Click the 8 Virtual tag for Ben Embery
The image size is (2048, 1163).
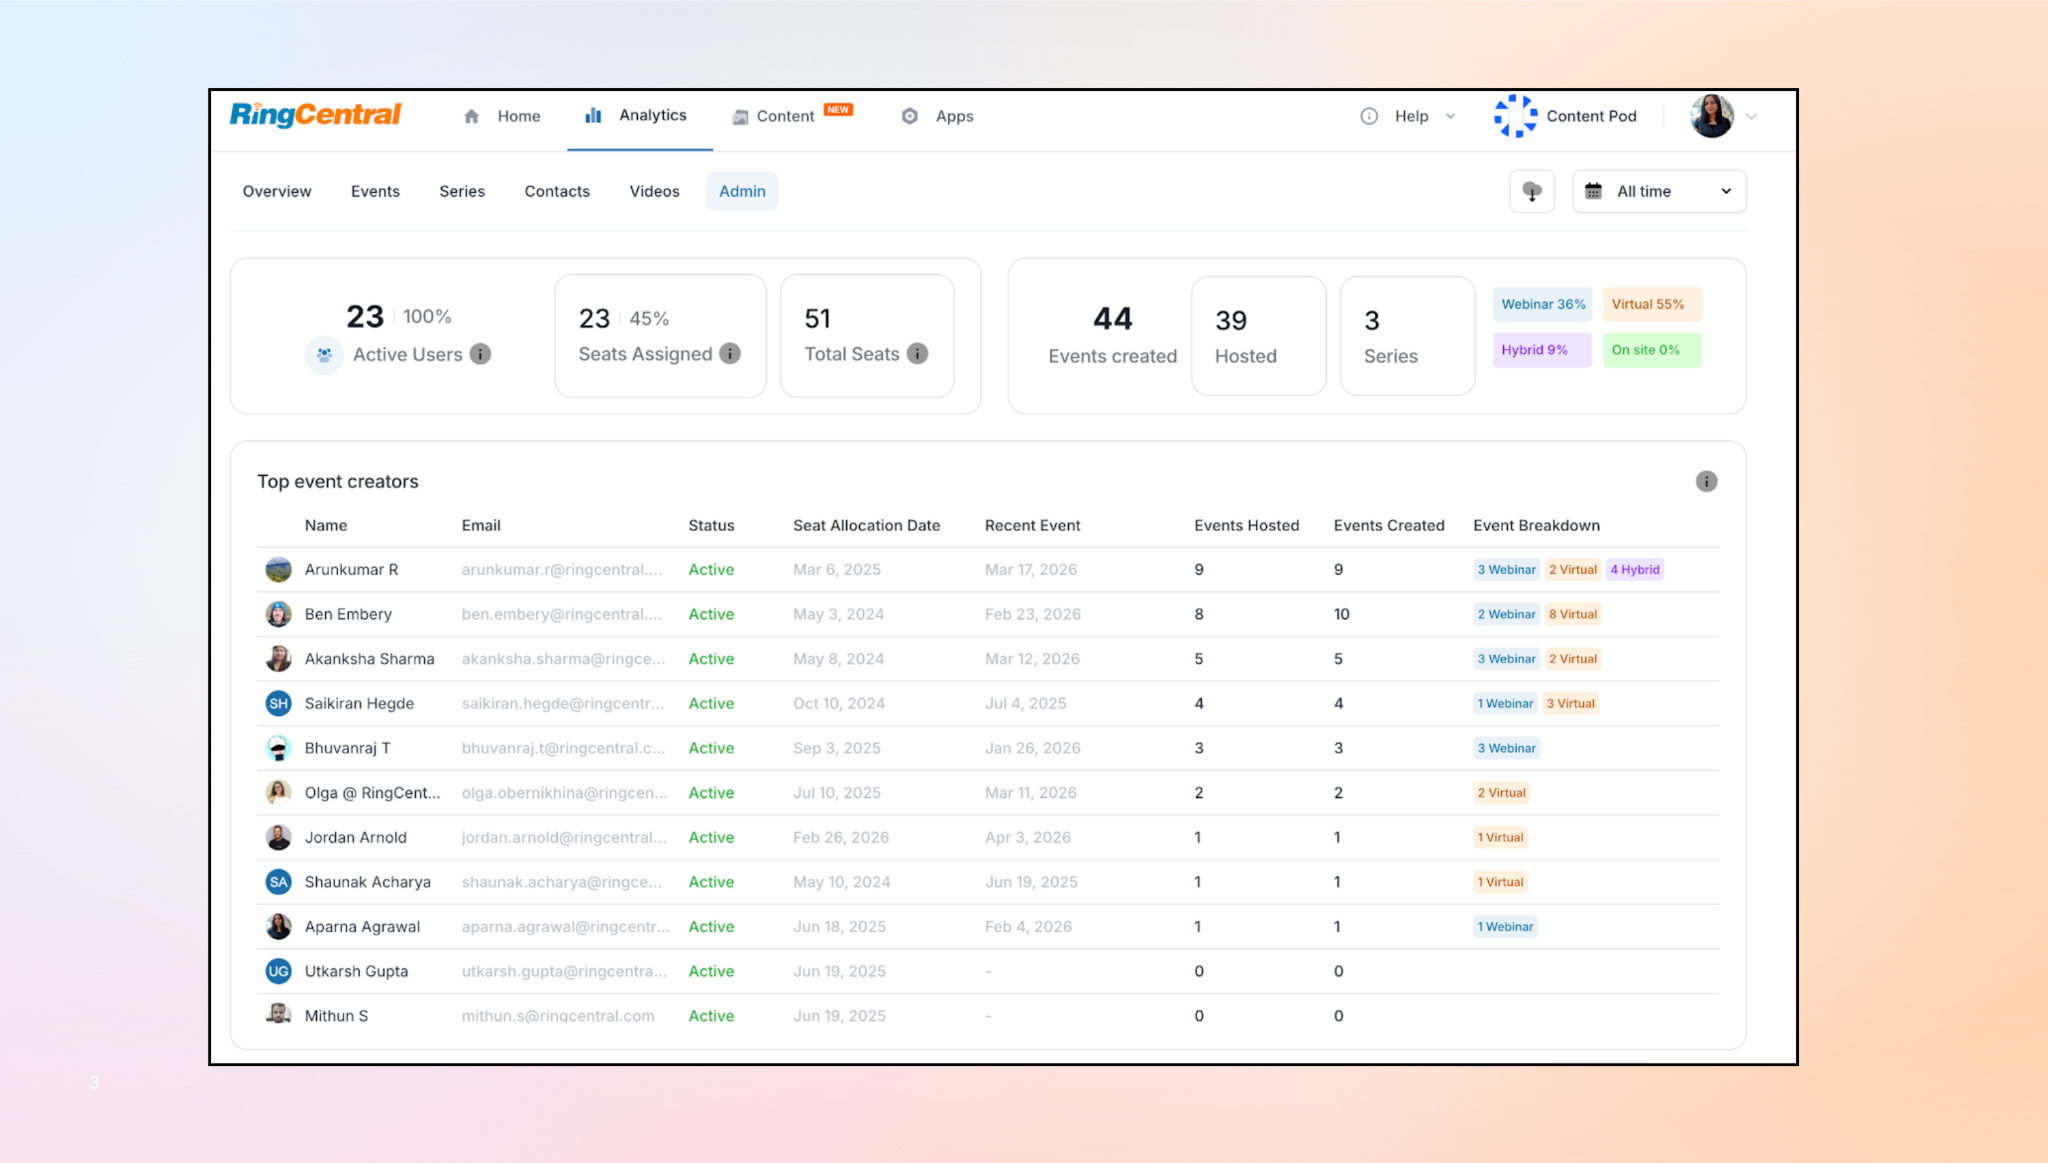coord(1572,614)
